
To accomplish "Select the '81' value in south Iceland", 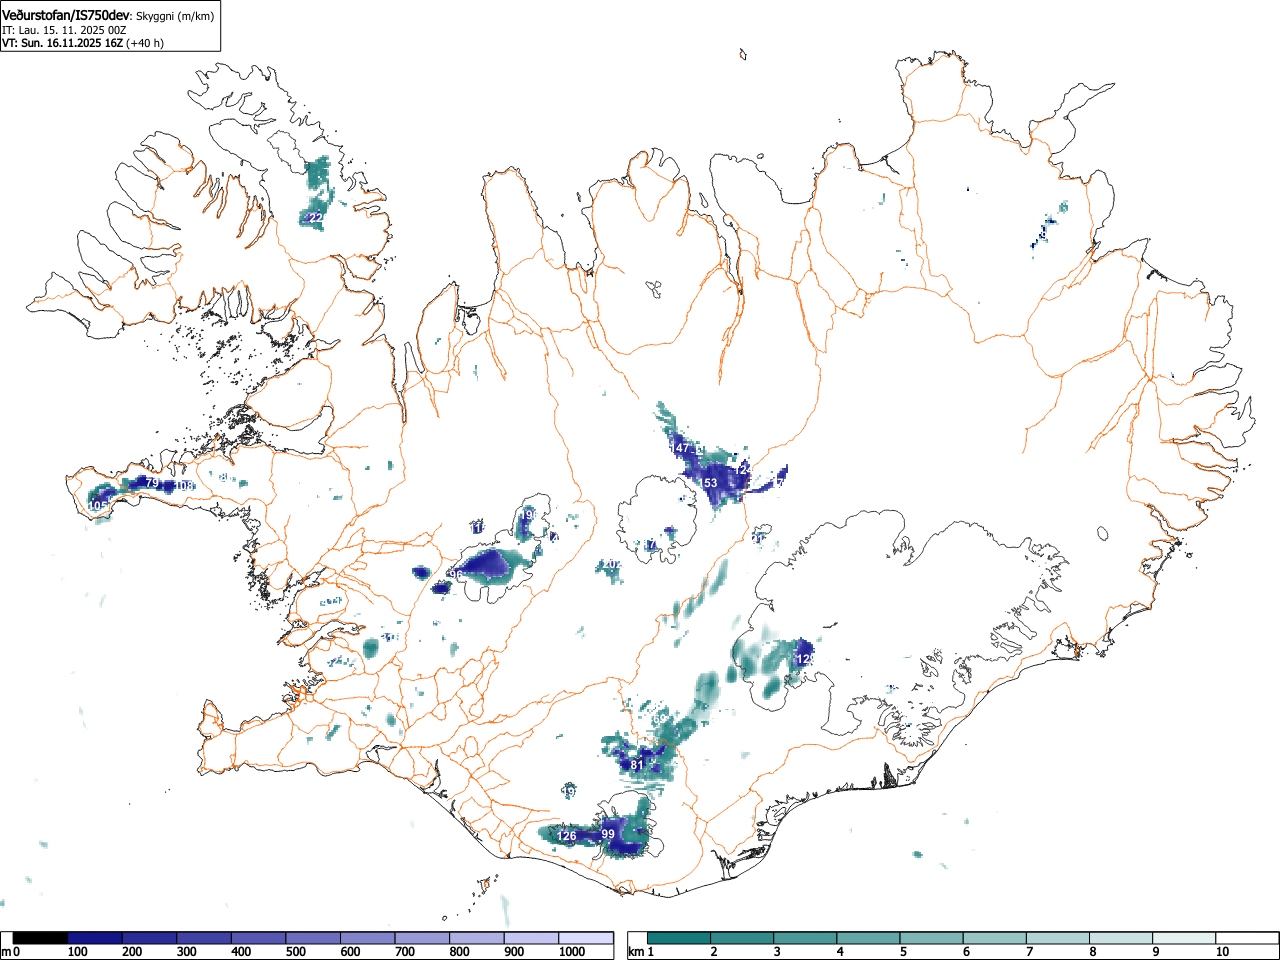I will click(x=637, y=766).
